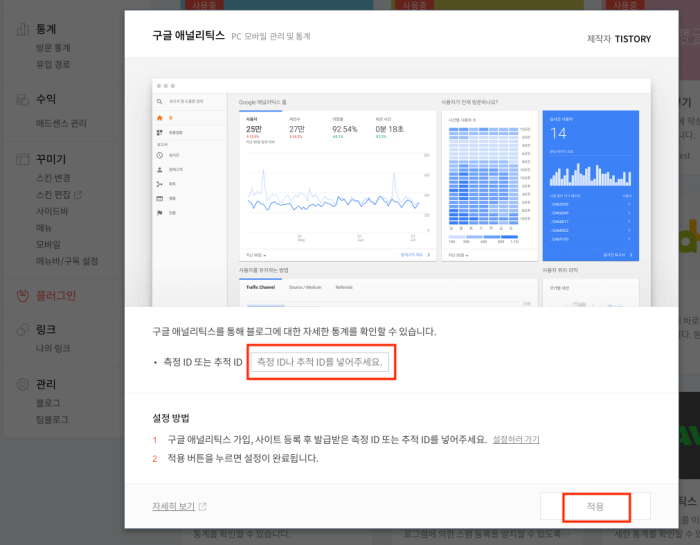Select 스킨 편집 under 꾸미기

[x=53, y=195]
